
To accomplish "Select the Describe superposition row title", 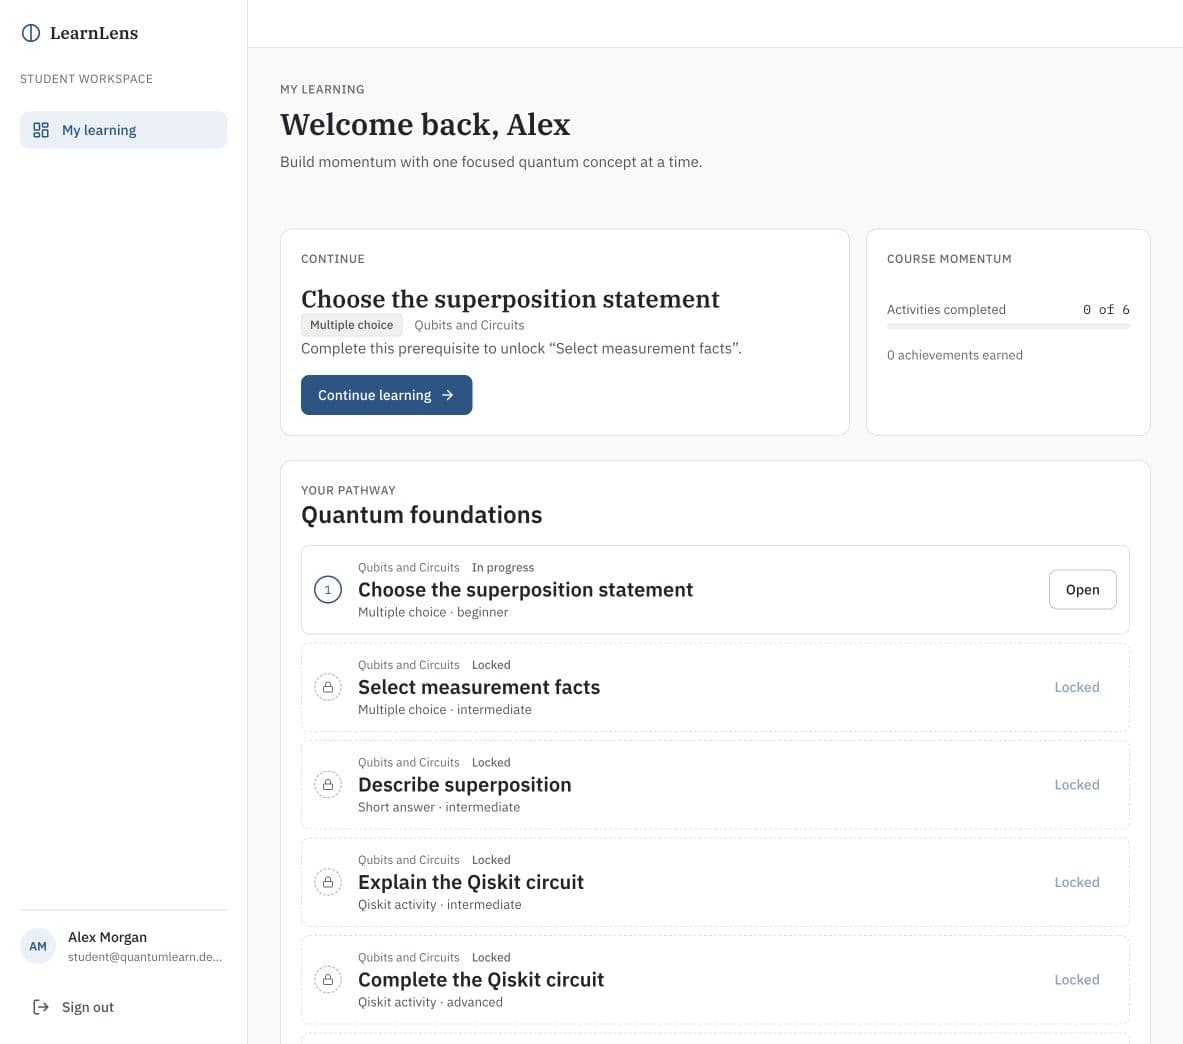I will pos(464,785).
